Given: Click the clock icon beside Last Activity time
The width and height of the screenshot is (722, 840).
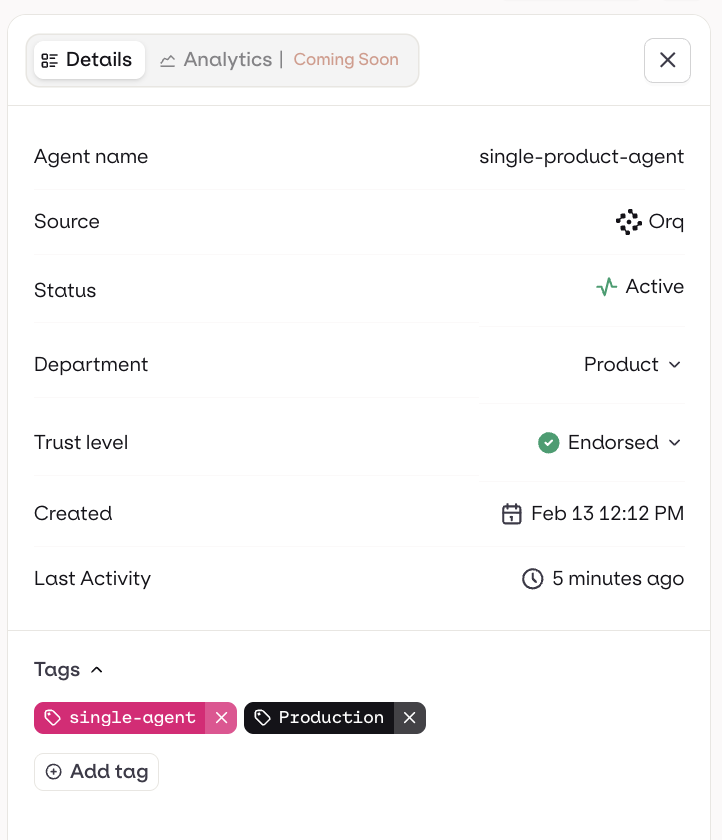Looking at the screenshot, I should (532, 578).
